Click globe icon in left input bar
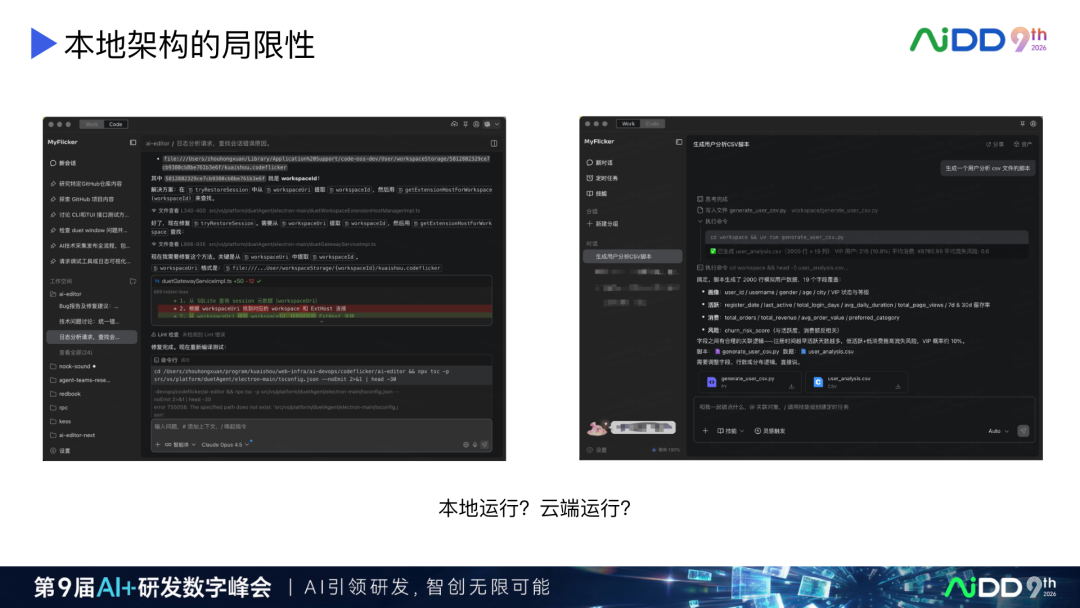The width and height of the screenshot is (1080, 608). (x=466, y=445)
